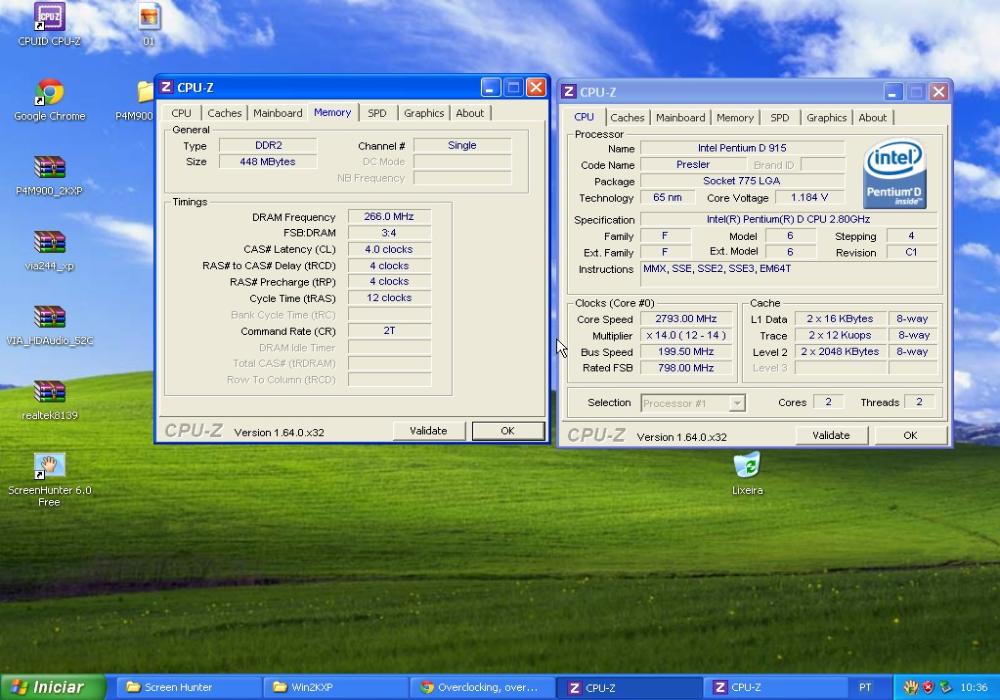Click the DDR2 memory type field
1000x700 pixels.
[x=268, y=145]
